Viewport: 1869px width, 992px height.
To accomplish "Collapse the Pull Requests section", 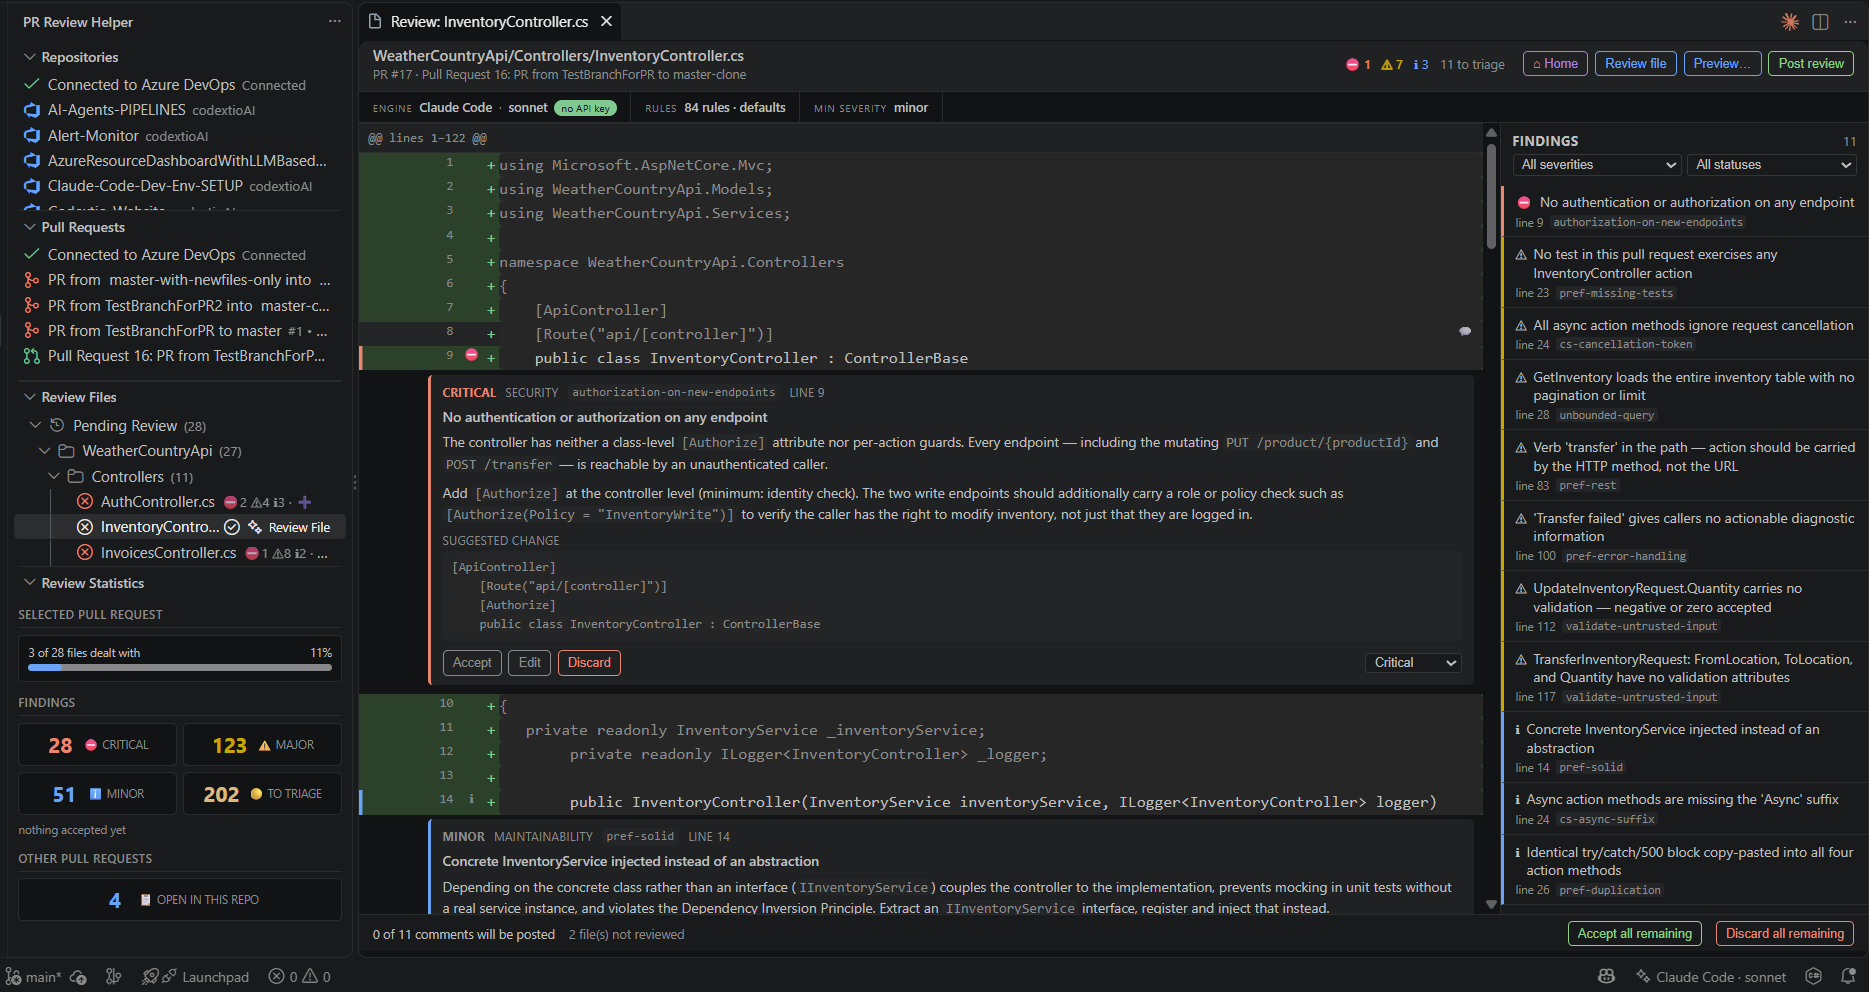I will click(x=30, y=227).
